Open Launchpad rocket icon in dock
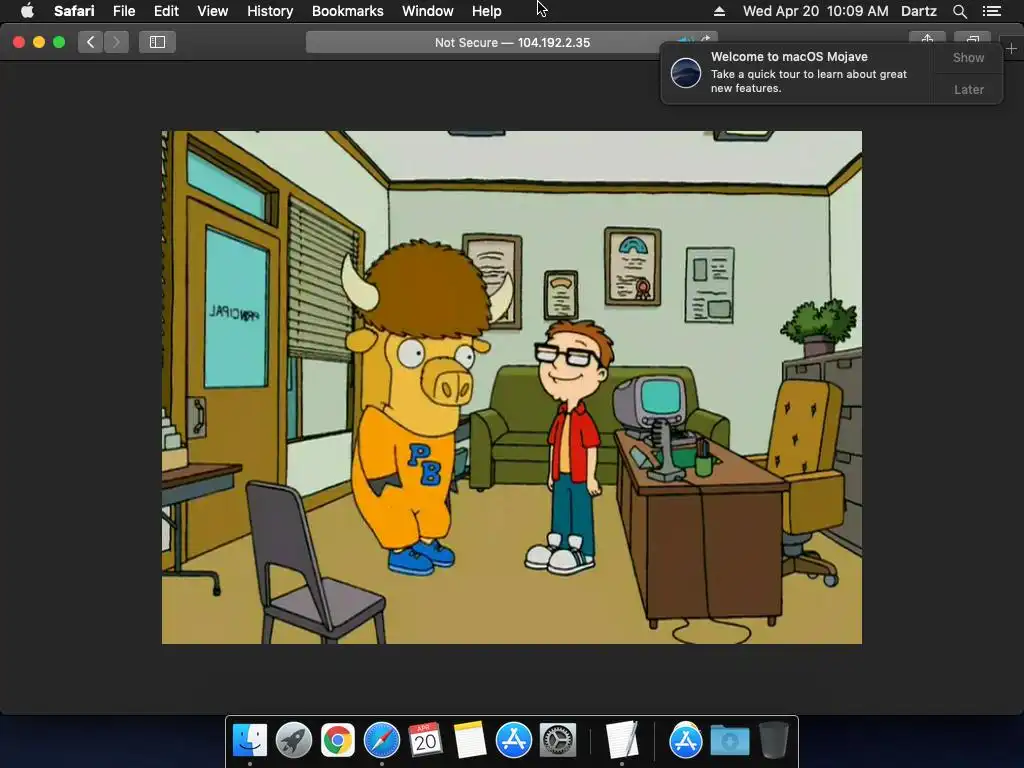 tap(294, 740)
